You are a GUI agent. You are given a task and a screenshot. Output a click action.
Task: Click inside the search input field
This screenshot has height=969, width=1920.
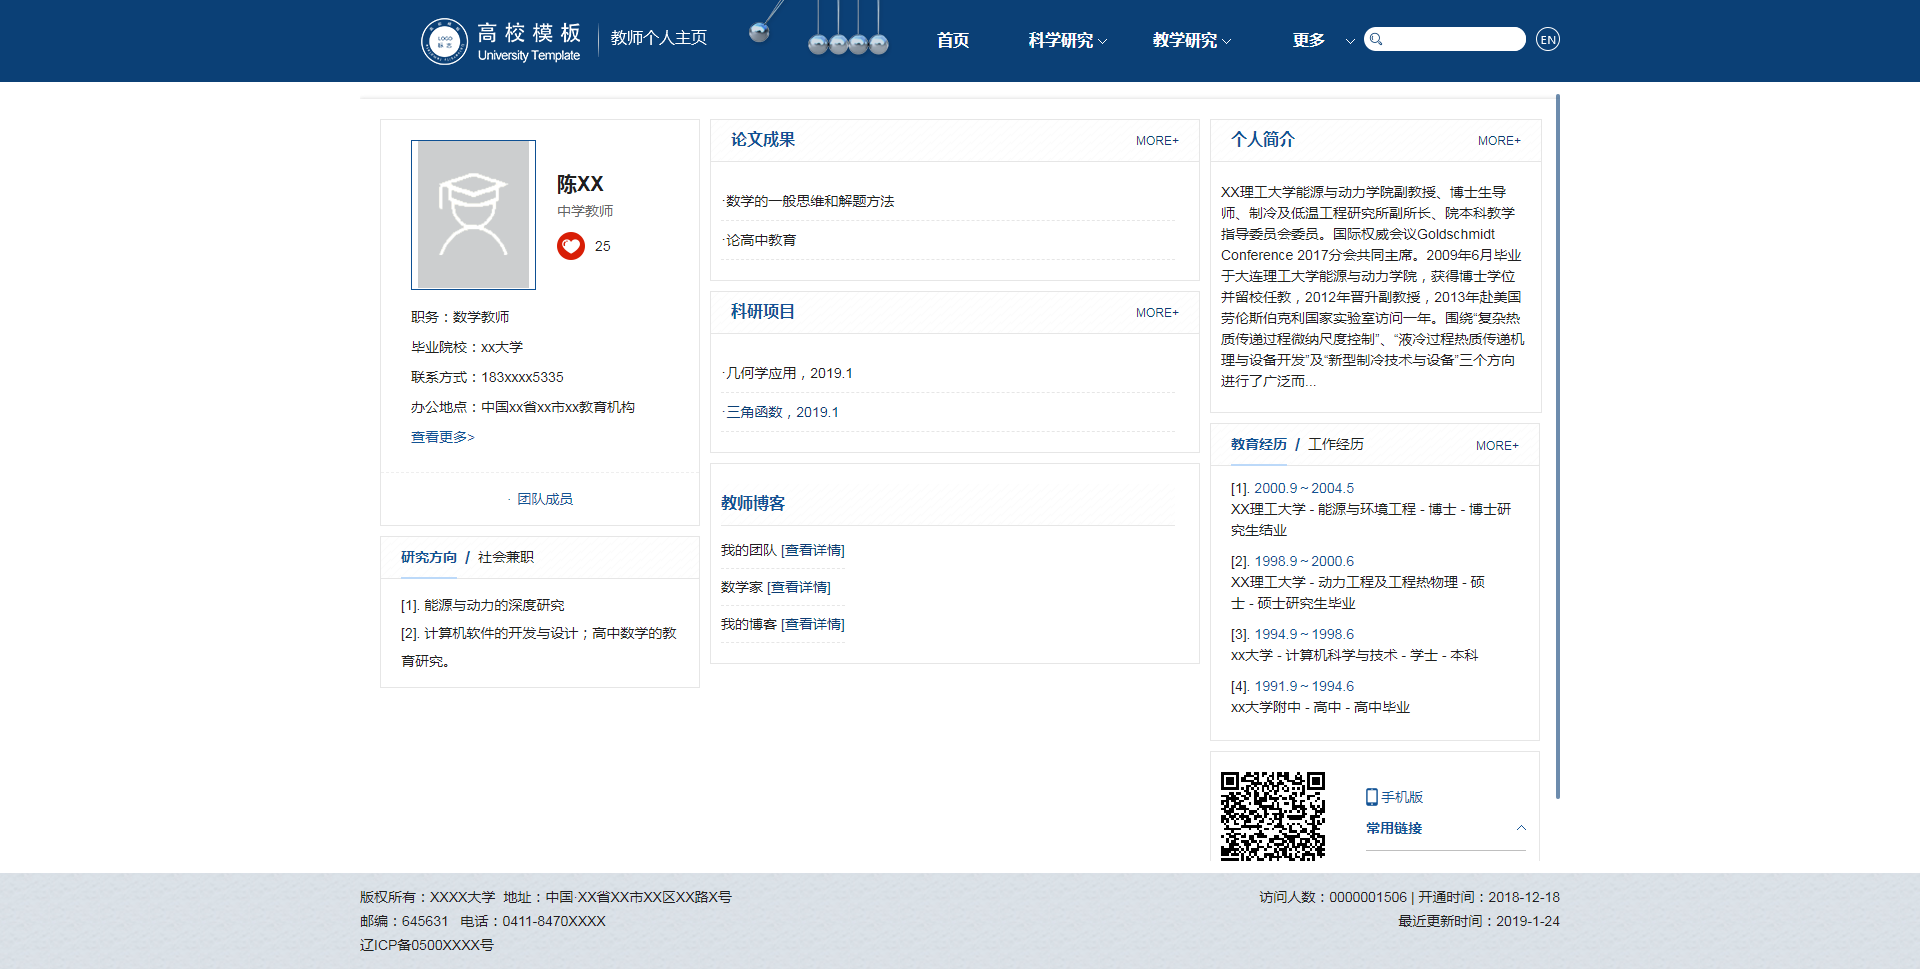1450,39
